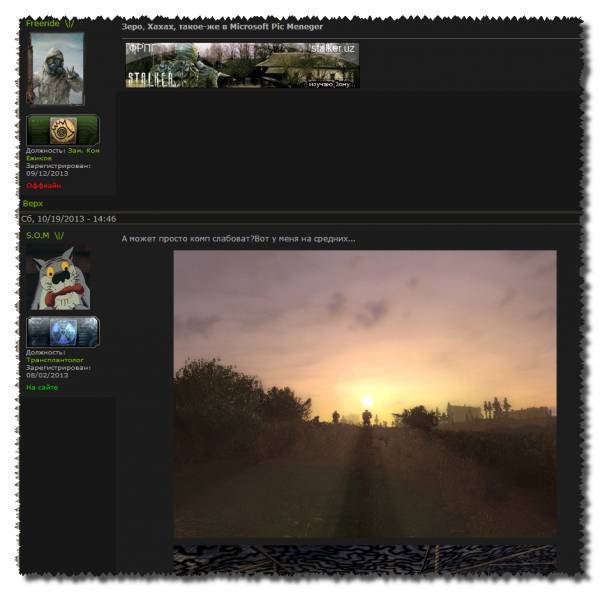
Task: Click the symbol next to Freeride's name
Action: click(71, 22)
